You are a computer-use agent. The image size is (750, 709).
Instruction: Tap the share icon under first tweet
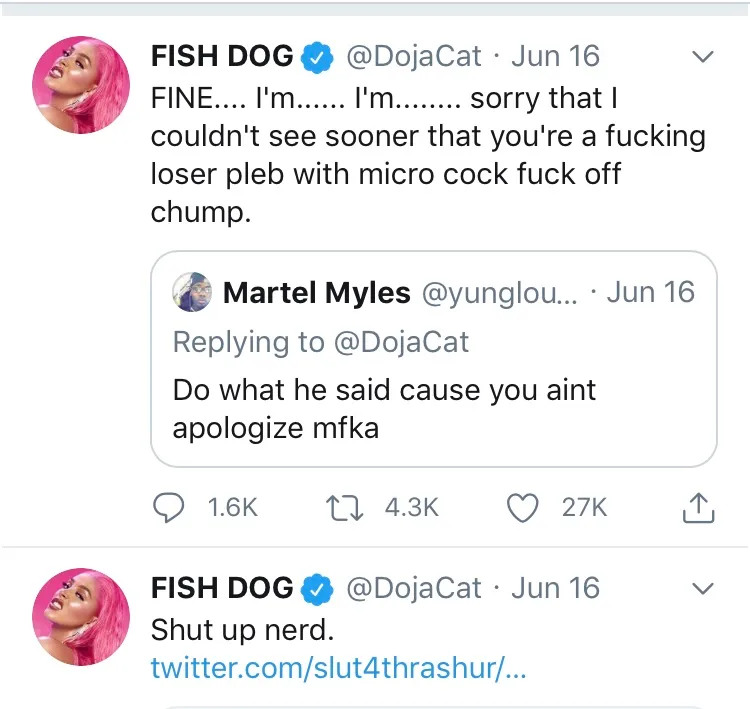pos(697,508)
